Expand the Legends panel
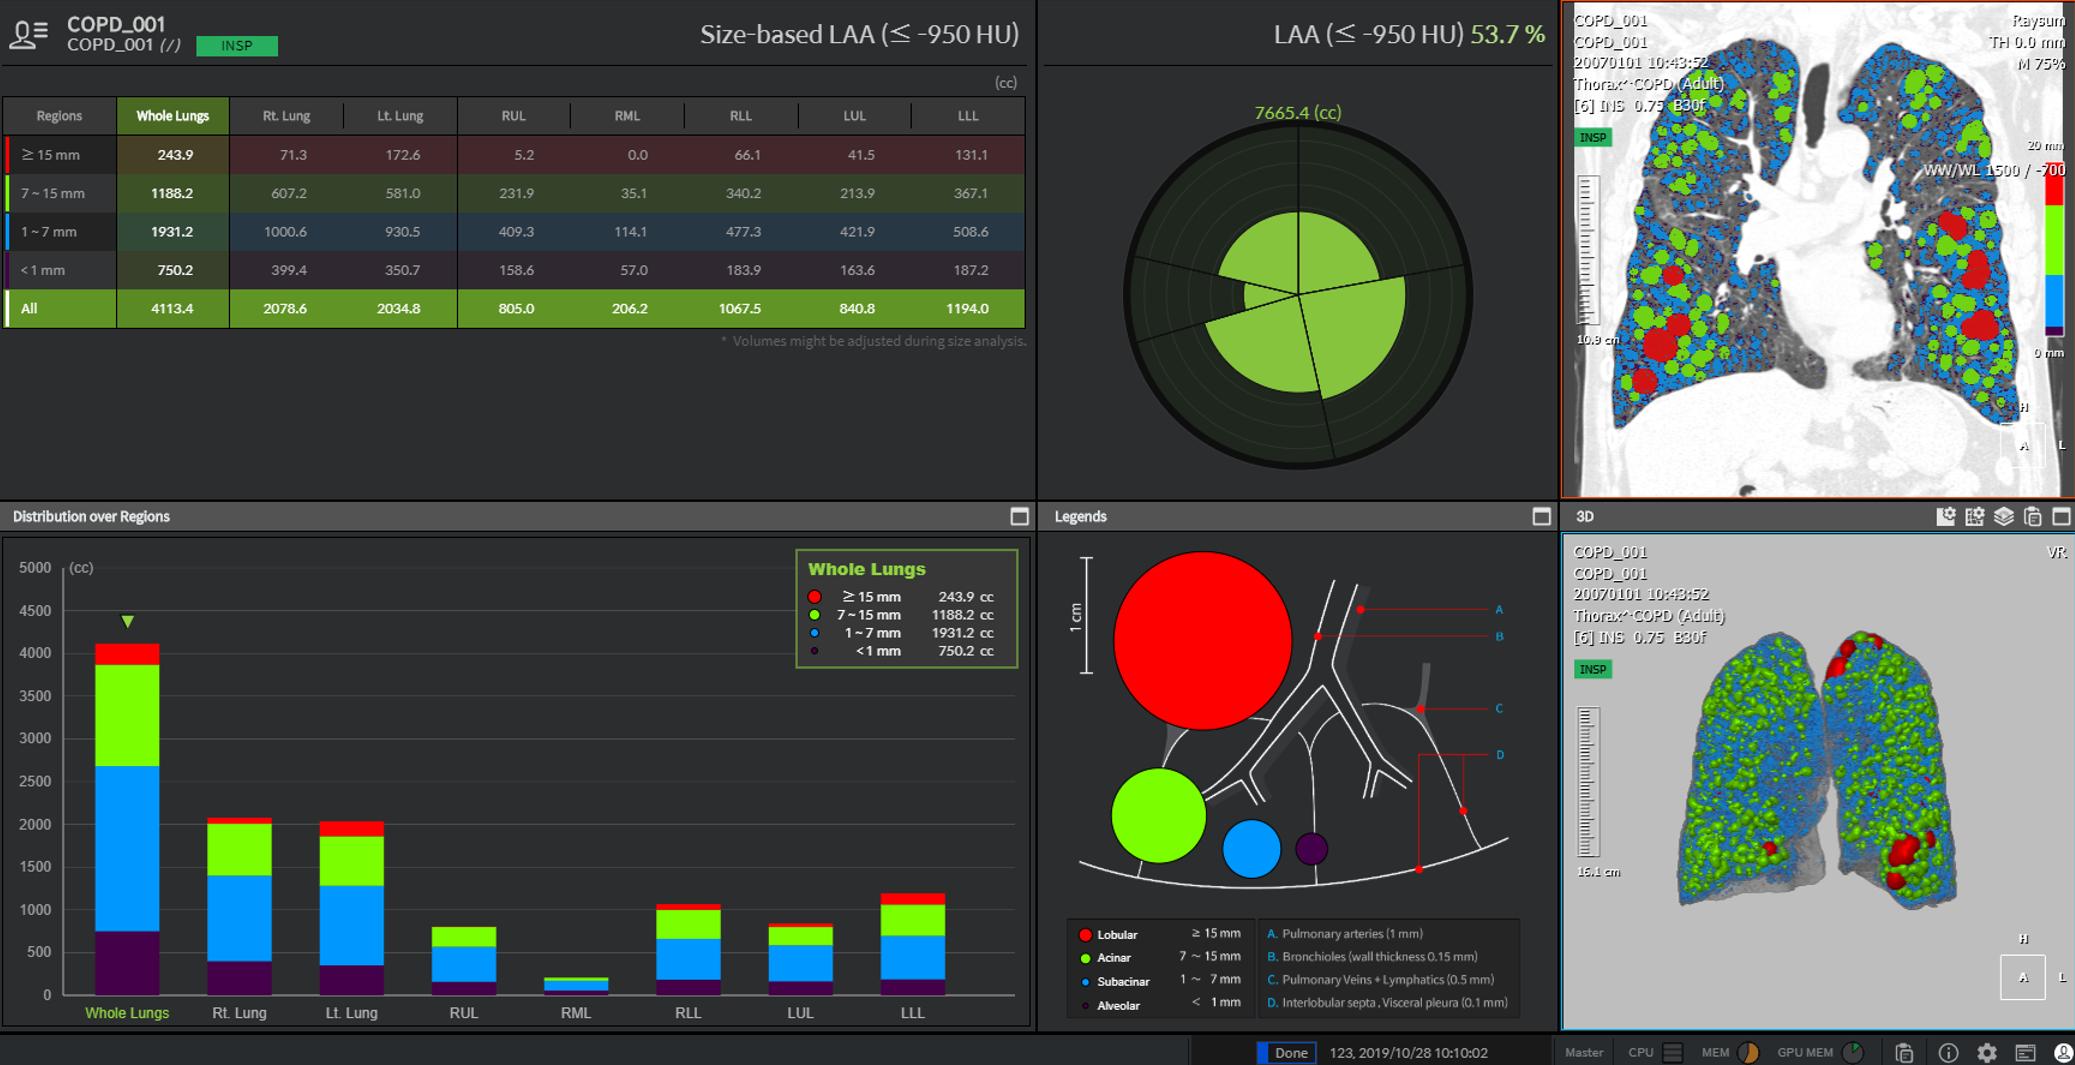The width and height of the screenshot is (2075, 1065). click(1541, 517)
